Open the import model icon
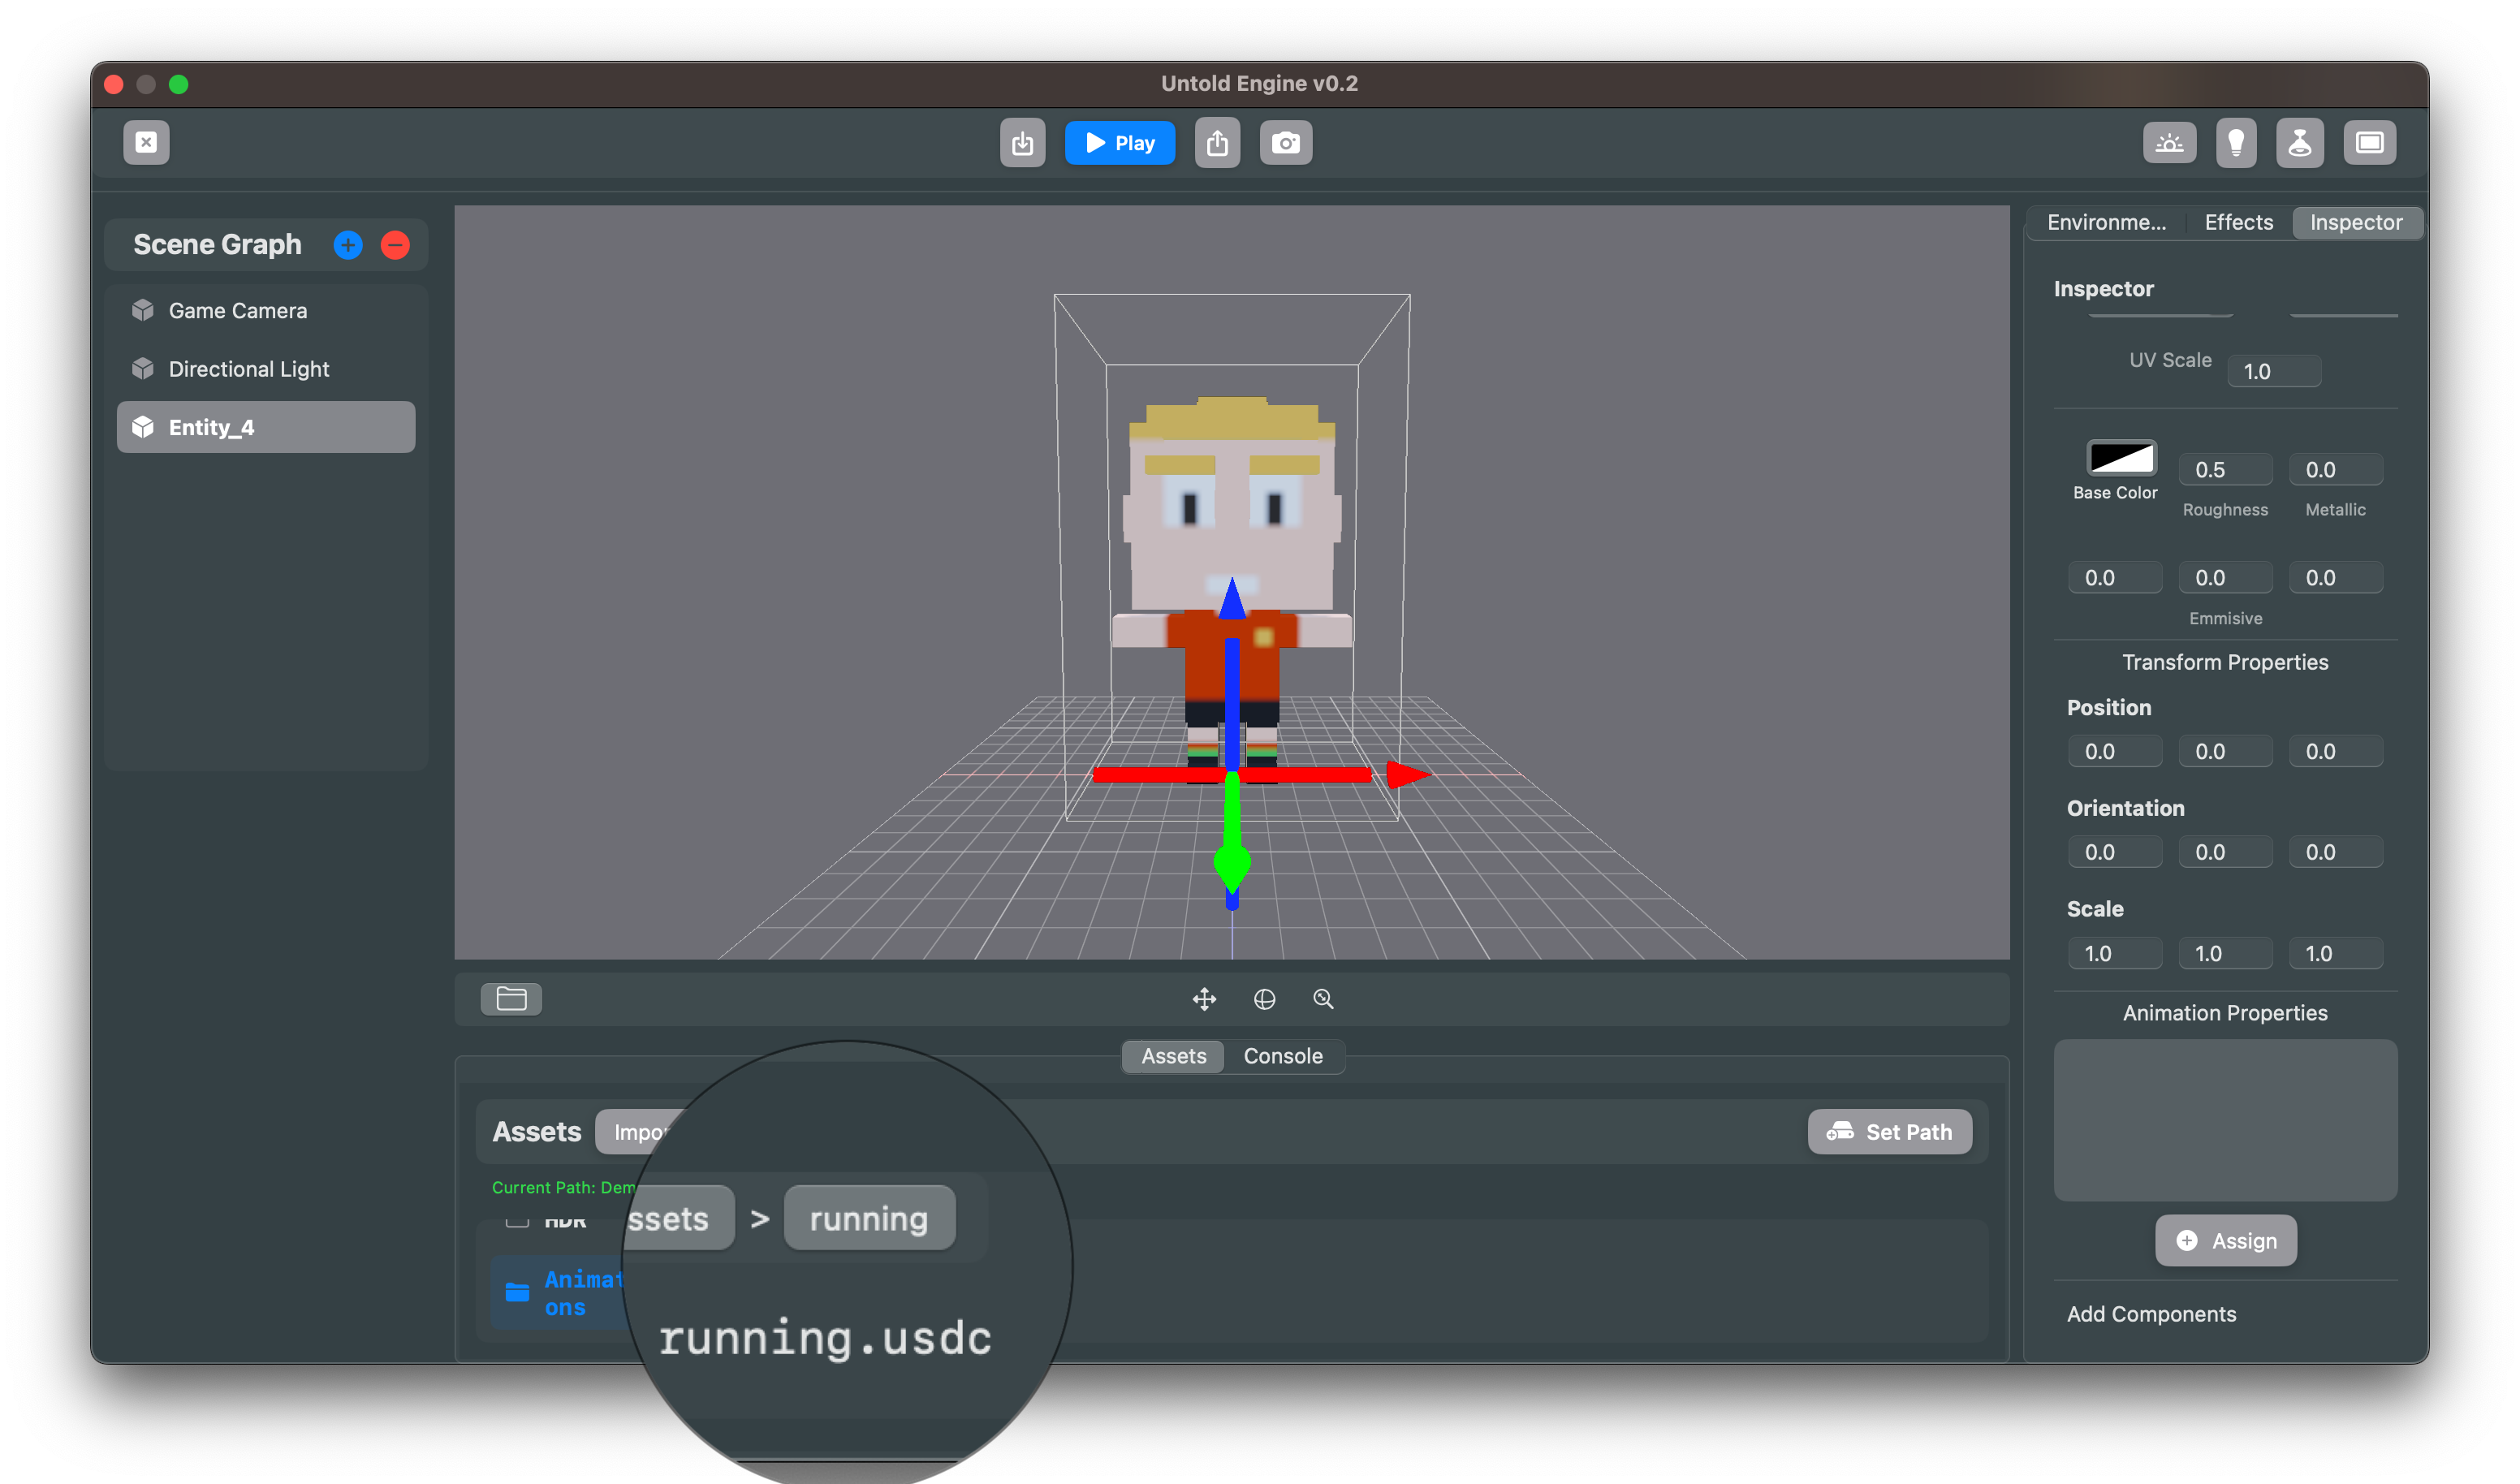Image resolution: width=2520 pixels, height=1484 pixels. (x=1022, y=142)
